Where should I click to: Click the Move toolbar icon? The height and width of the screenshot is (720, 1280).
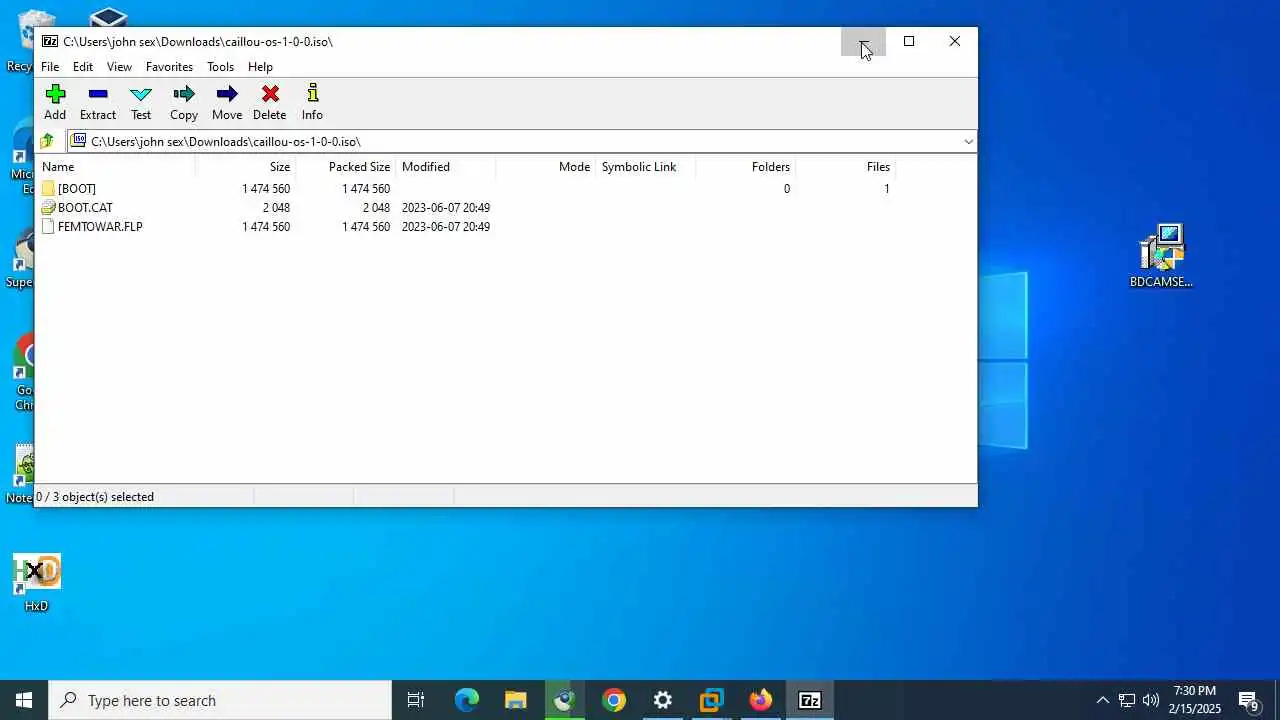[227, 94]
